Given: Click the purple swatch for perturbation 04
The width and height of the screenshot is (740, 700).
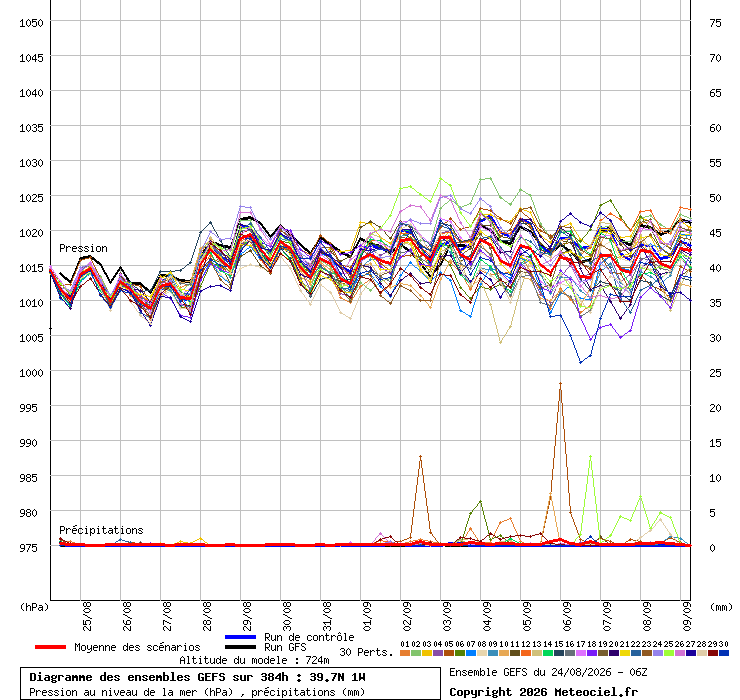Looking at the screenshot, I should point(438,653).
